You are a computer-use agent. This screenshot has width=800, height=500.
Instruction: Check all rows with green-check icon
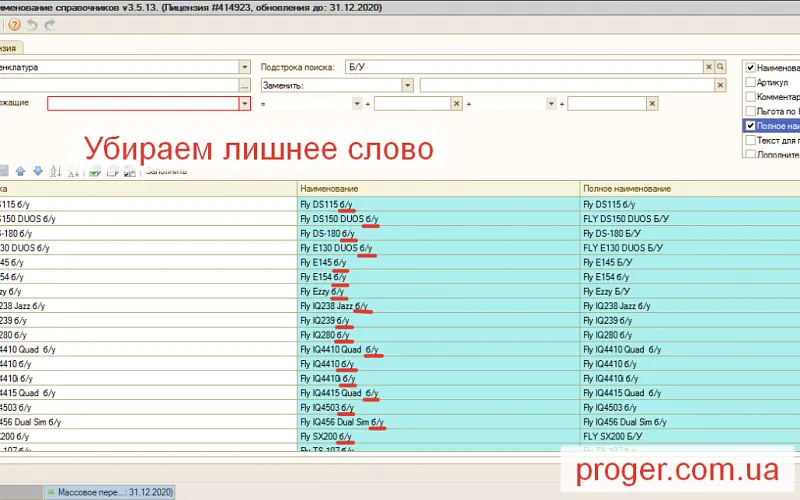tap(94, 172)
